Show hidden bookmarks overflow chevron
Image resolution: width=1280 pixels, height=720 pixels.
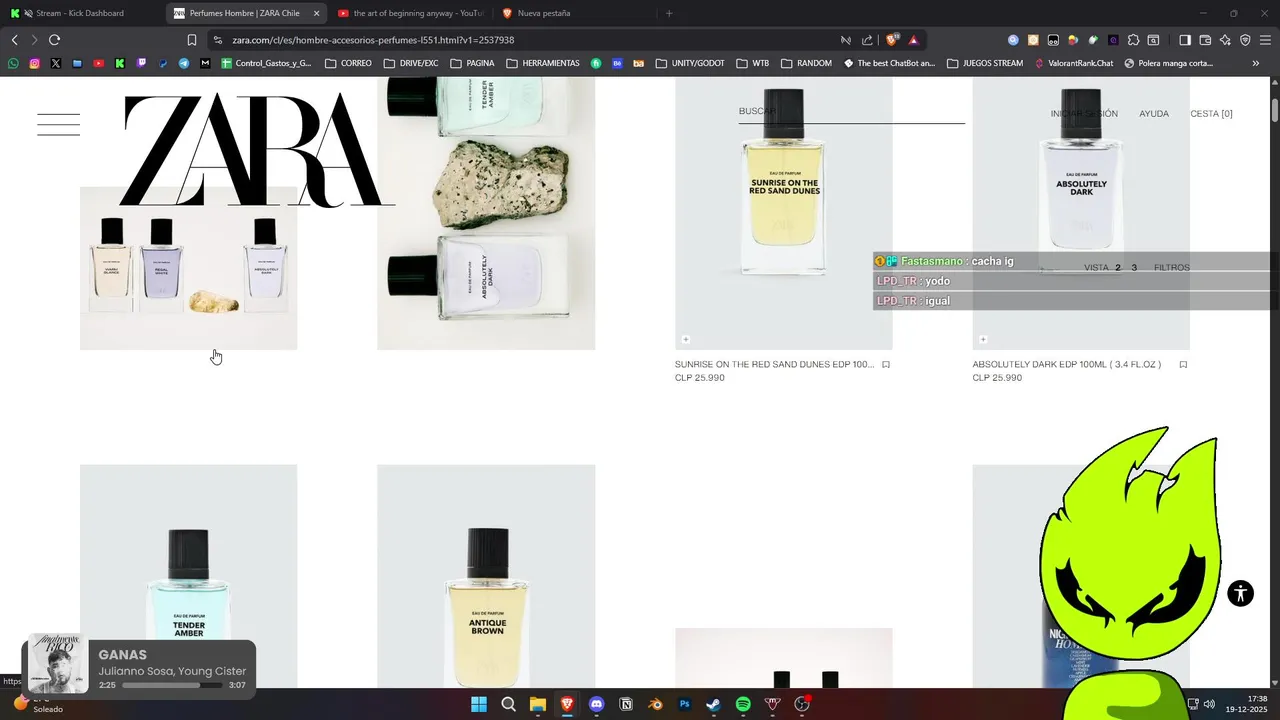[x=1256, y=63]
